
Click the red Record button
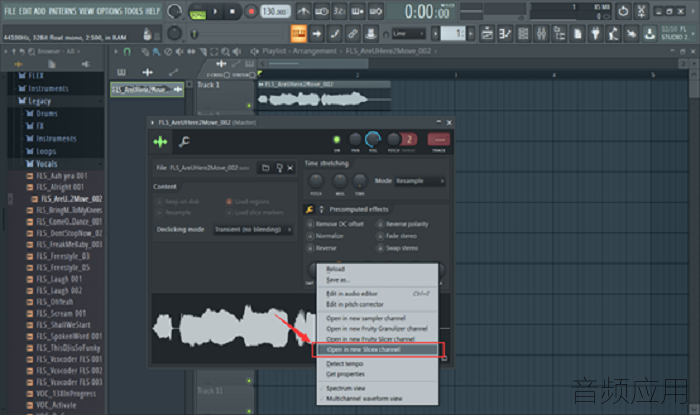(251, 12)
